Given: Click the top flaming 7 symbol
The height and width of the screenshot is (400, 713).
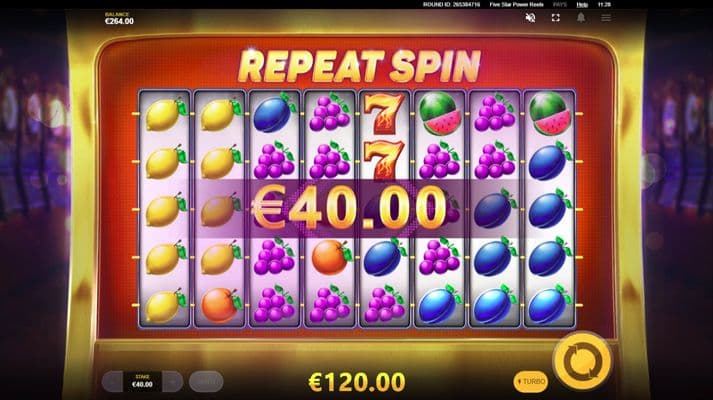Looking at the screenshot, I should tap(385, 113).
